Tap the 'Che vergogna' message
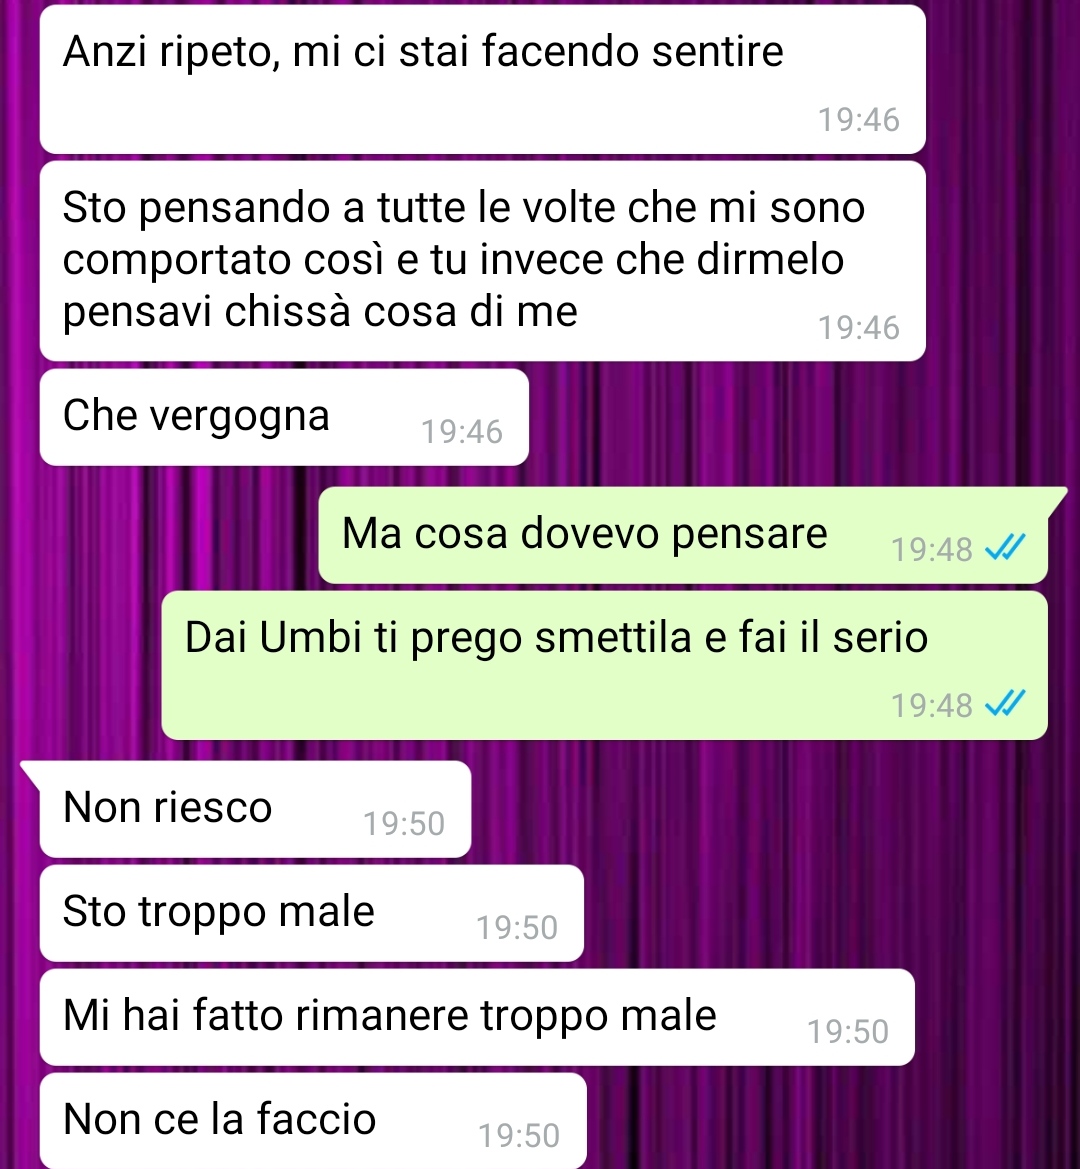This screenshot has height=1169, width=1080. tap(284, 417)
